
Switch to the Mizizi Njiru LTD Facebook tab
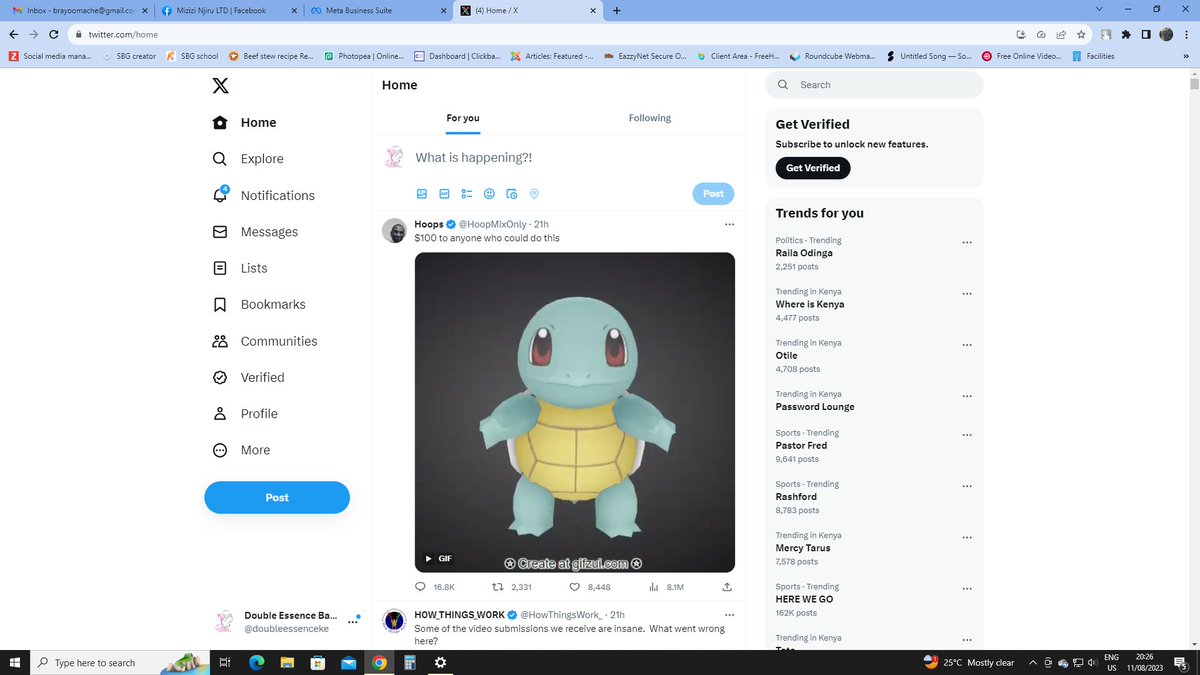coord(228,11)
